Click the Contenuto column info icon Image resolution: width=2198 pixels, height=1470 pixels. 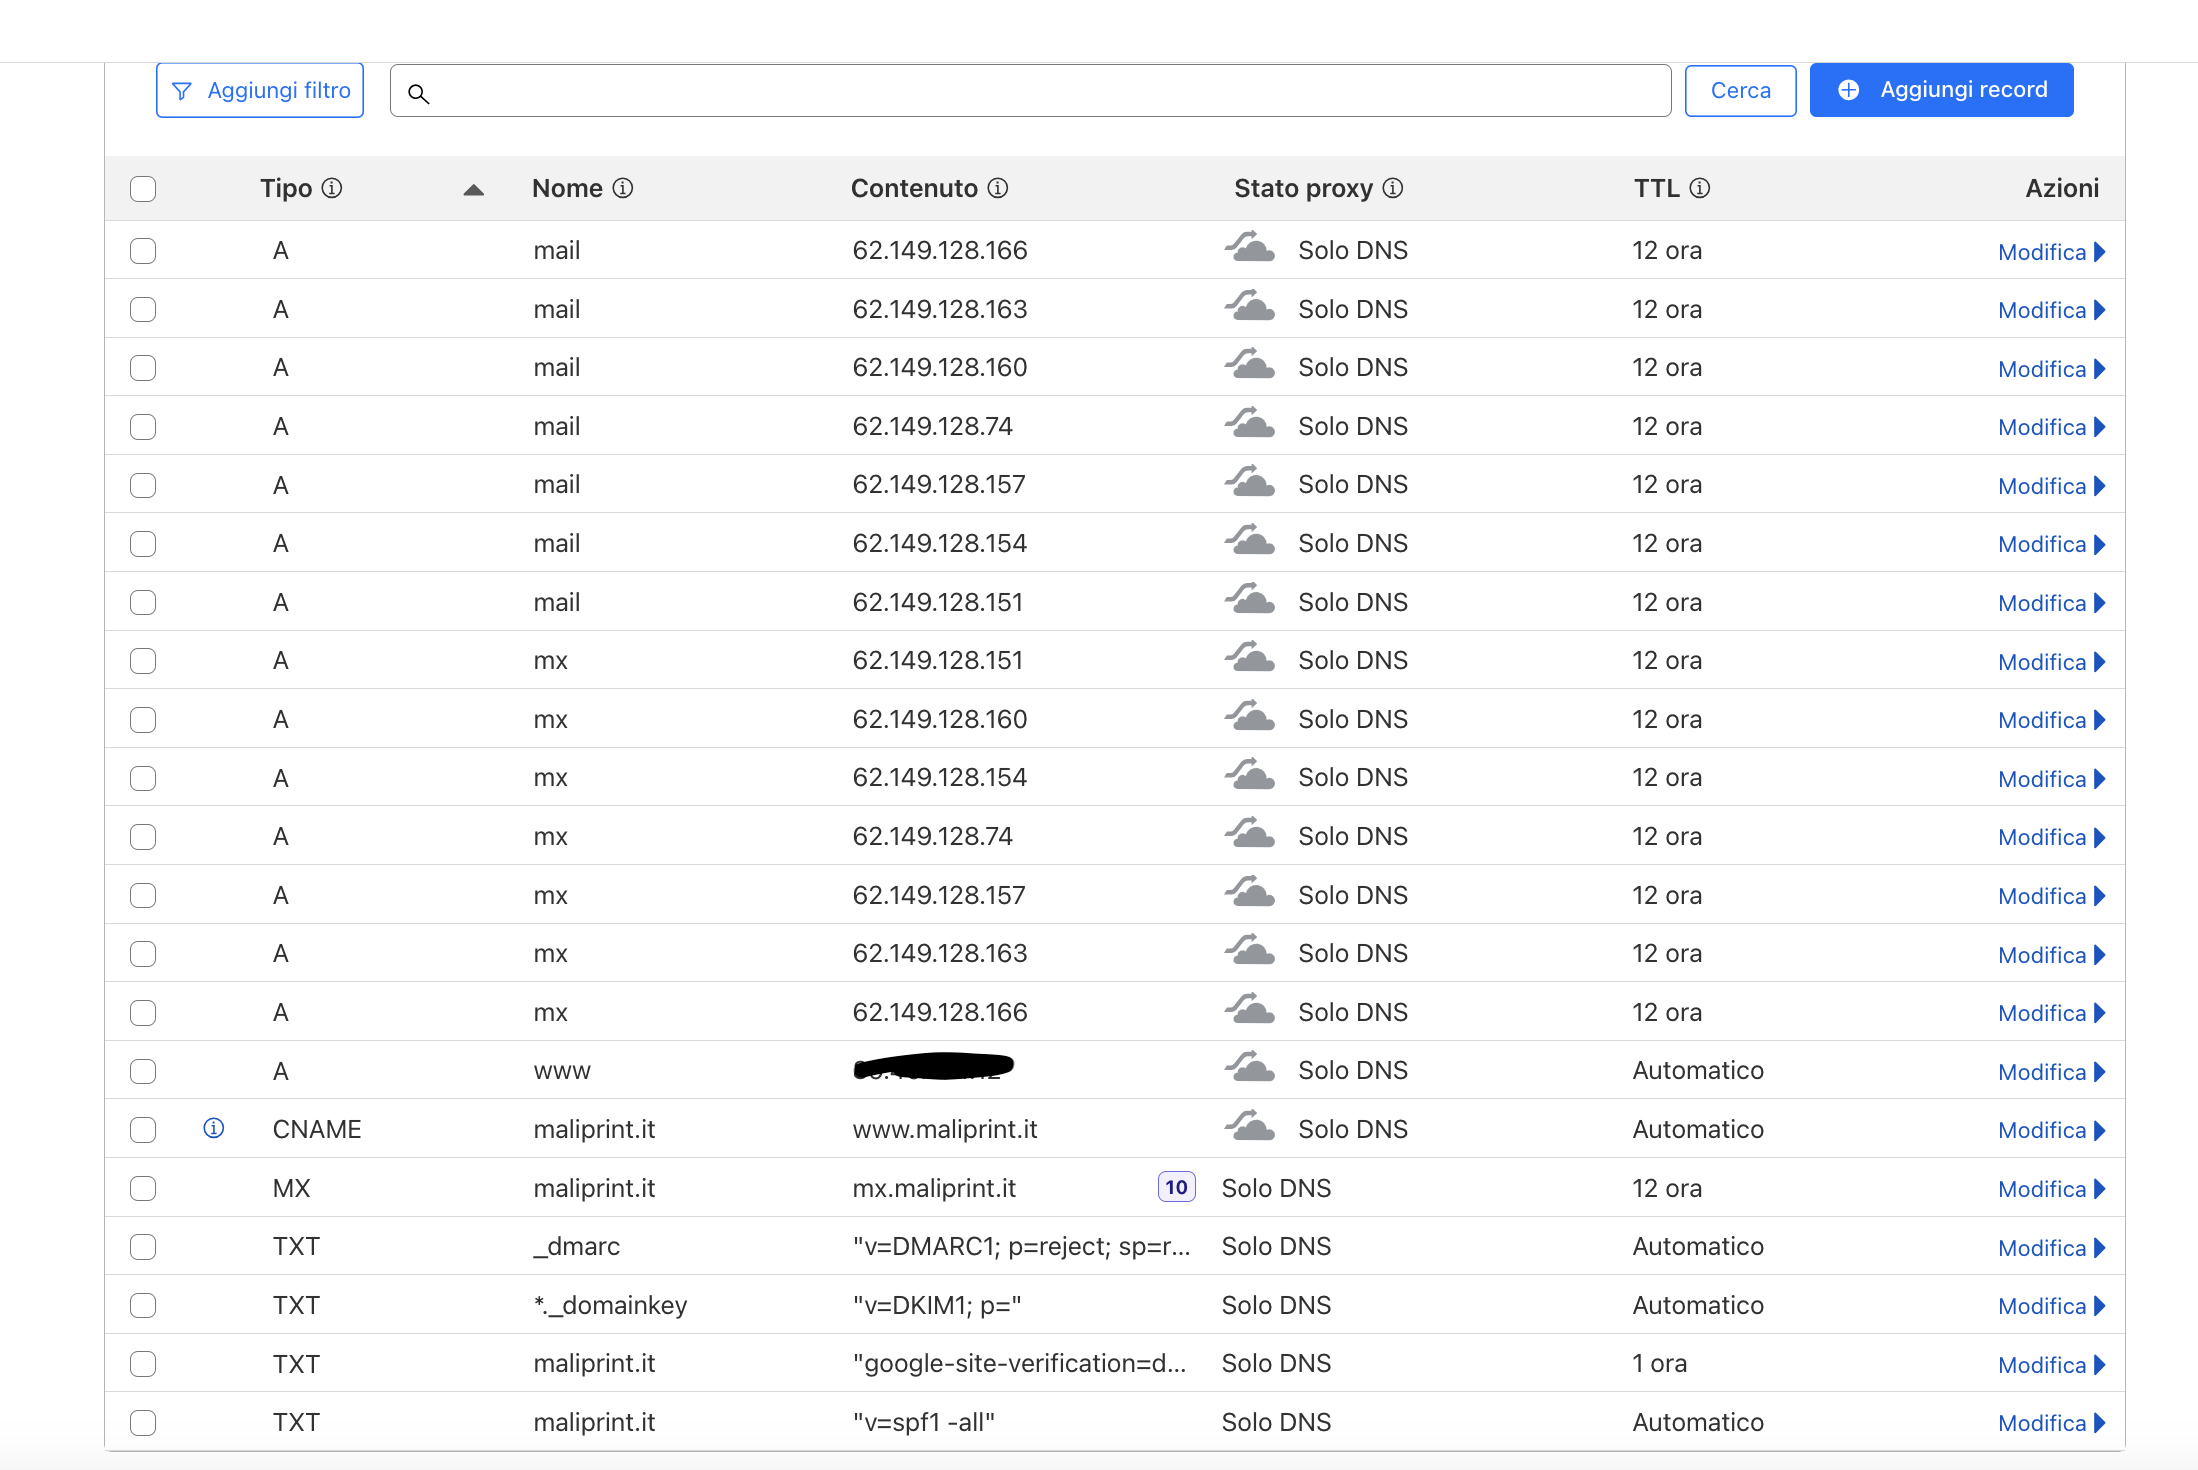click(998, 188)
